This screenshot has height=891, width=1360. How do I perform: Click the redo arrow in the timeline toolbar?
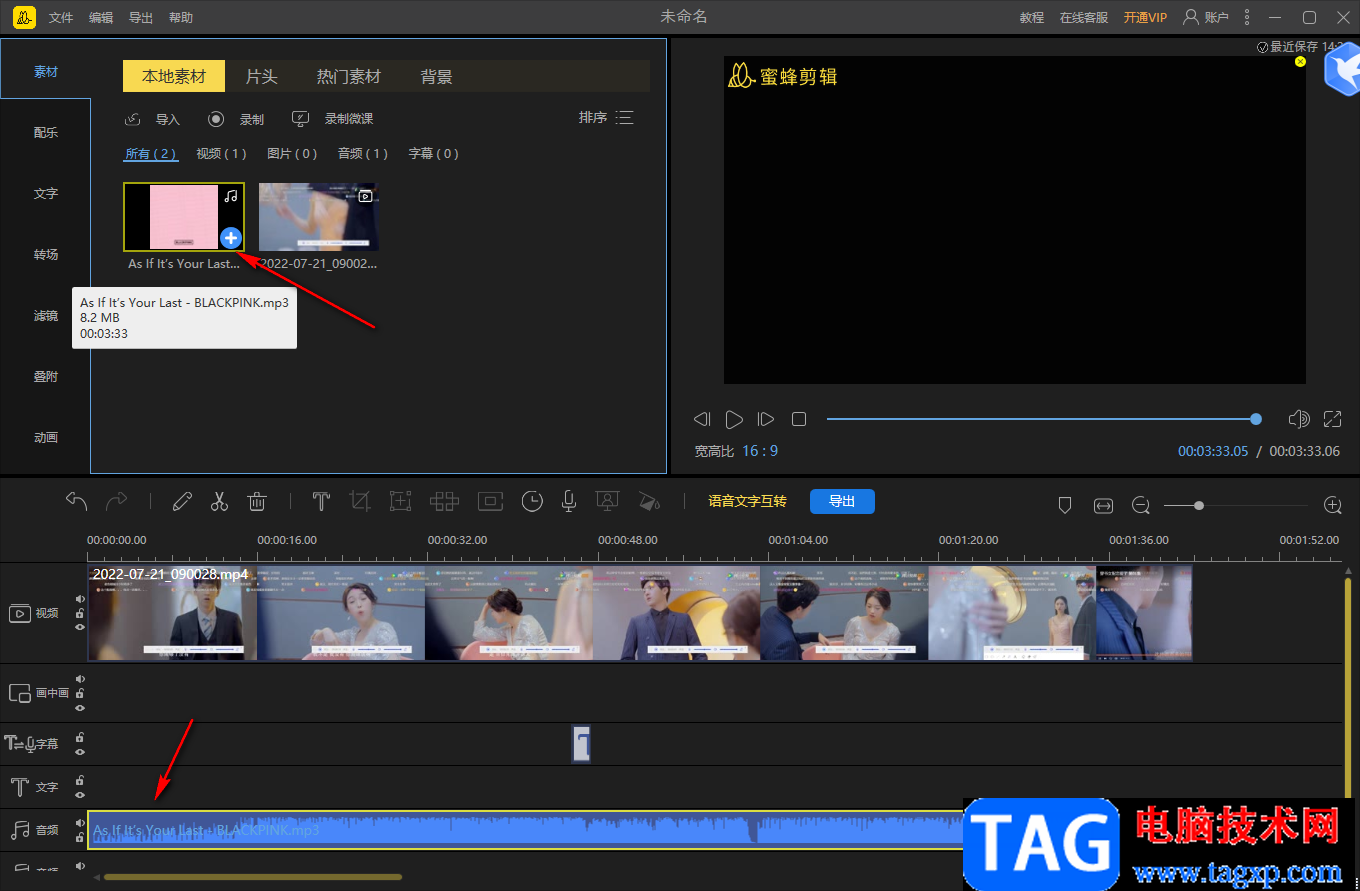[x=117, y=501]
